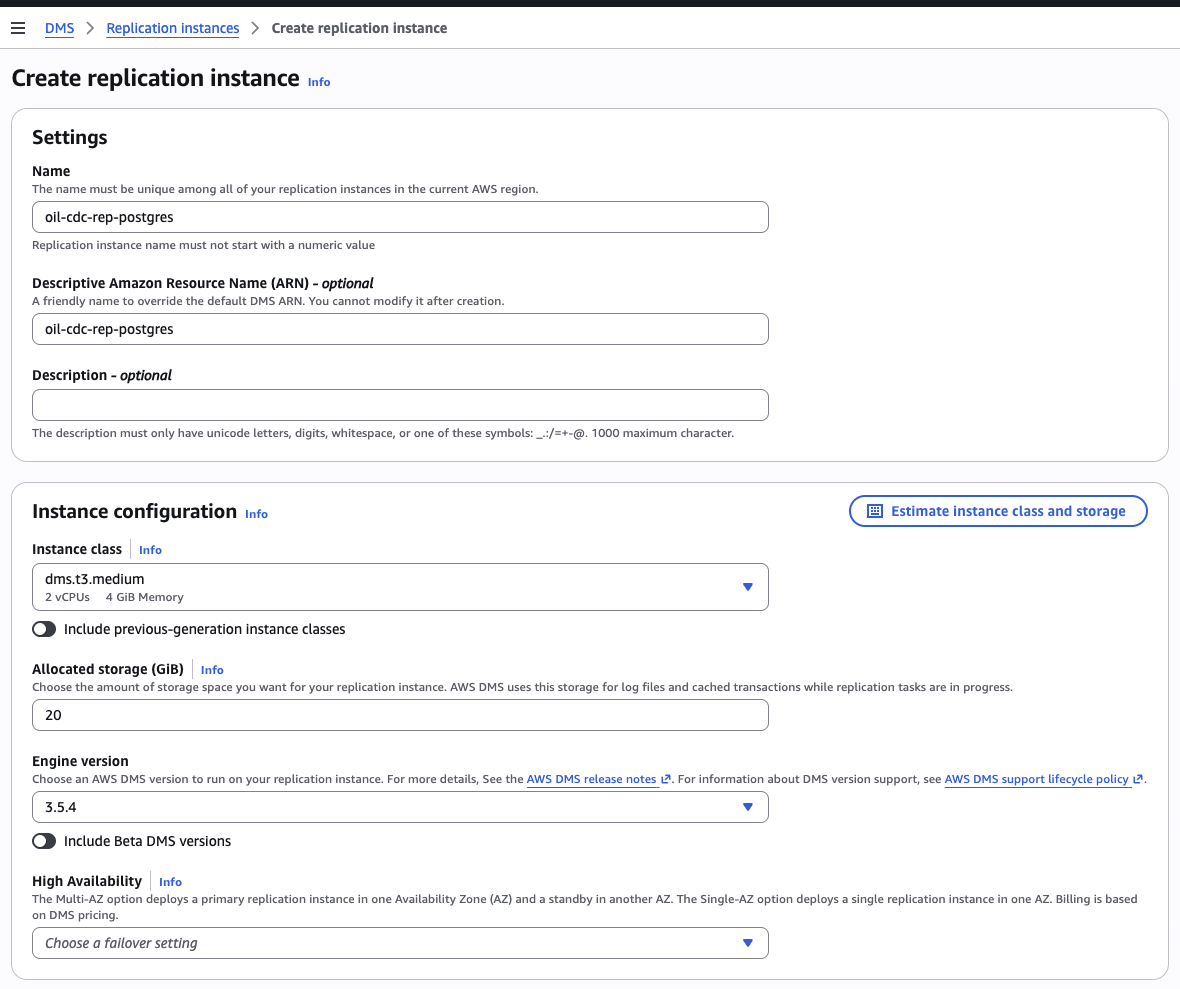Toggle Include previous-generation instance classes
This screenshot has width=1180, height=989.
(x=44, y=629)
